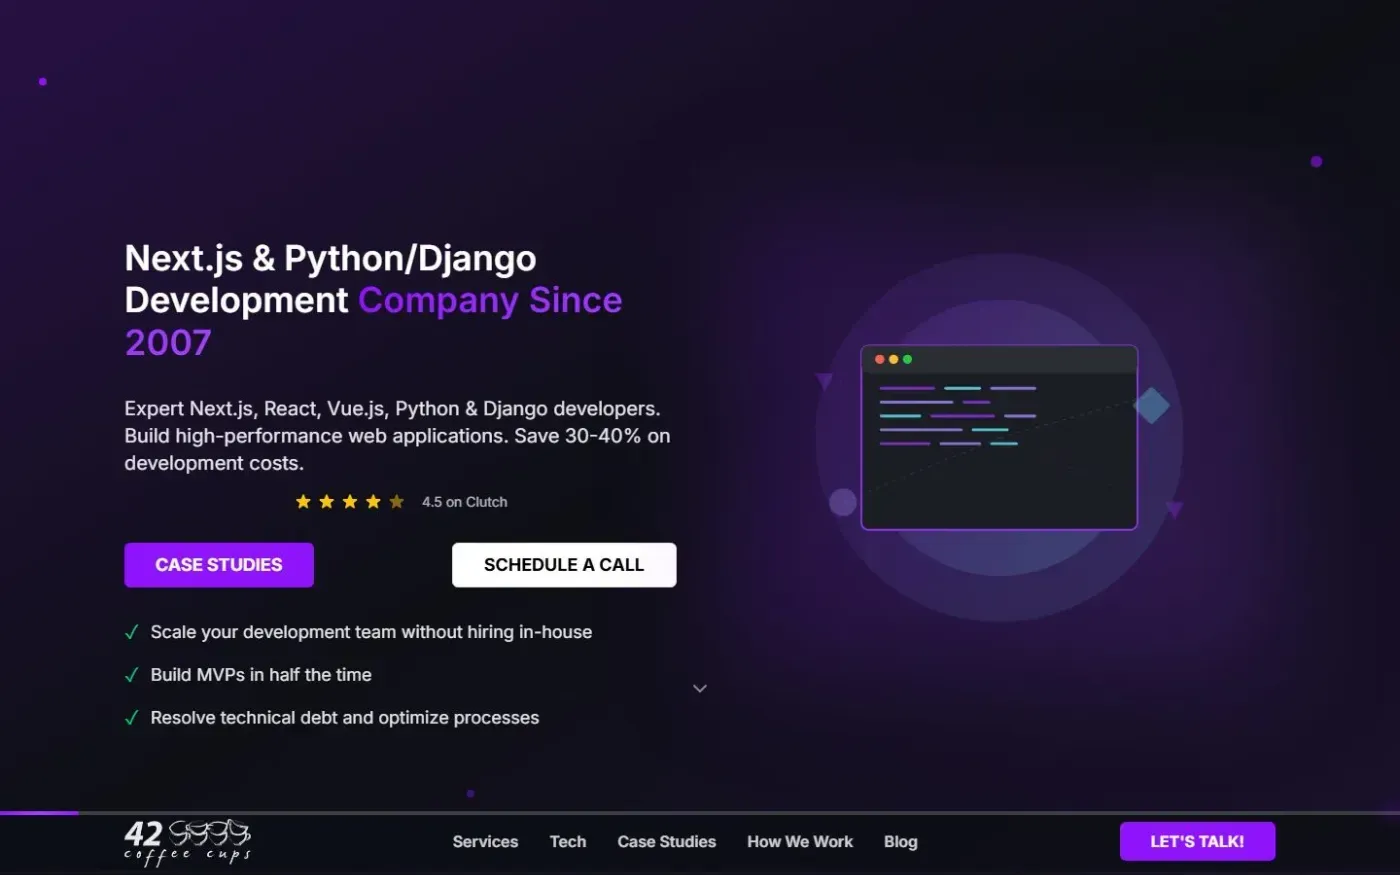Click the purple scroll progress bar
The image size is (1400, 875).
[39, 813]
